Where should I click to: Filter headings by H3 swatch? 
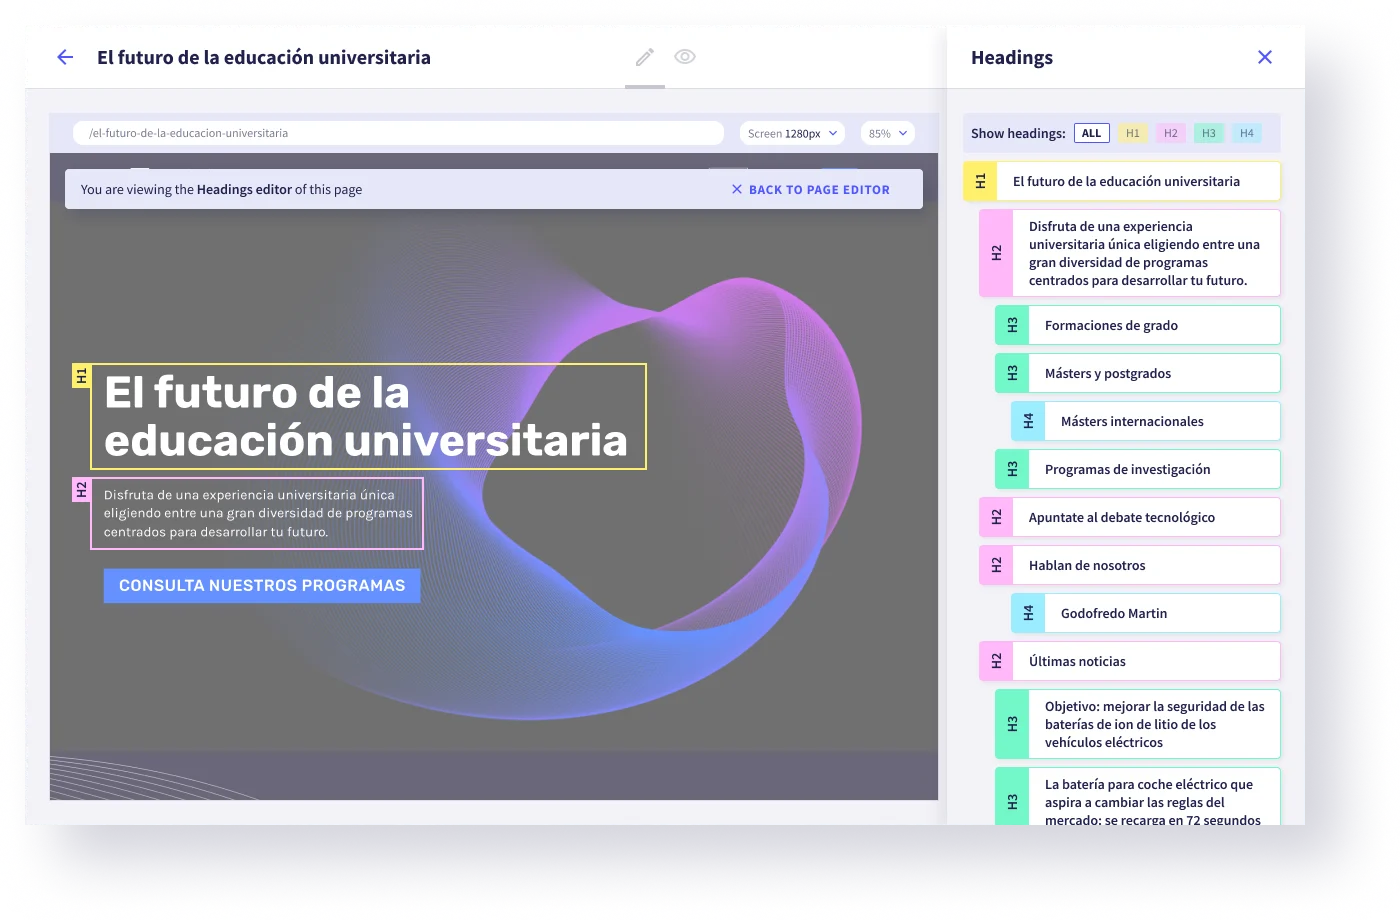(x=1209, y=133)
